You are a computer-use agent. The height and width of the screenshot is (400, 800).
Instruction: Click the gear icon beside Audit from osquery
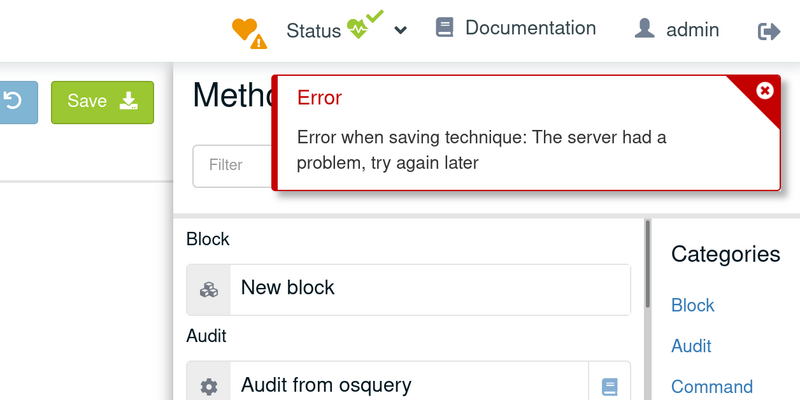pos(209,387)
